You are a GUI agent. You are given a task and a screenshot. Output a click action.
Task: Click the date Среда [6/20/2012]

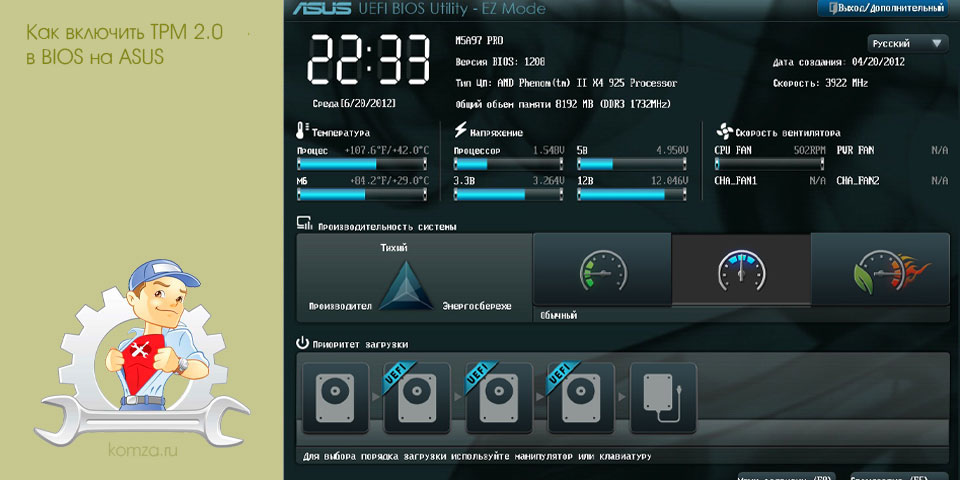click(354, 103)
